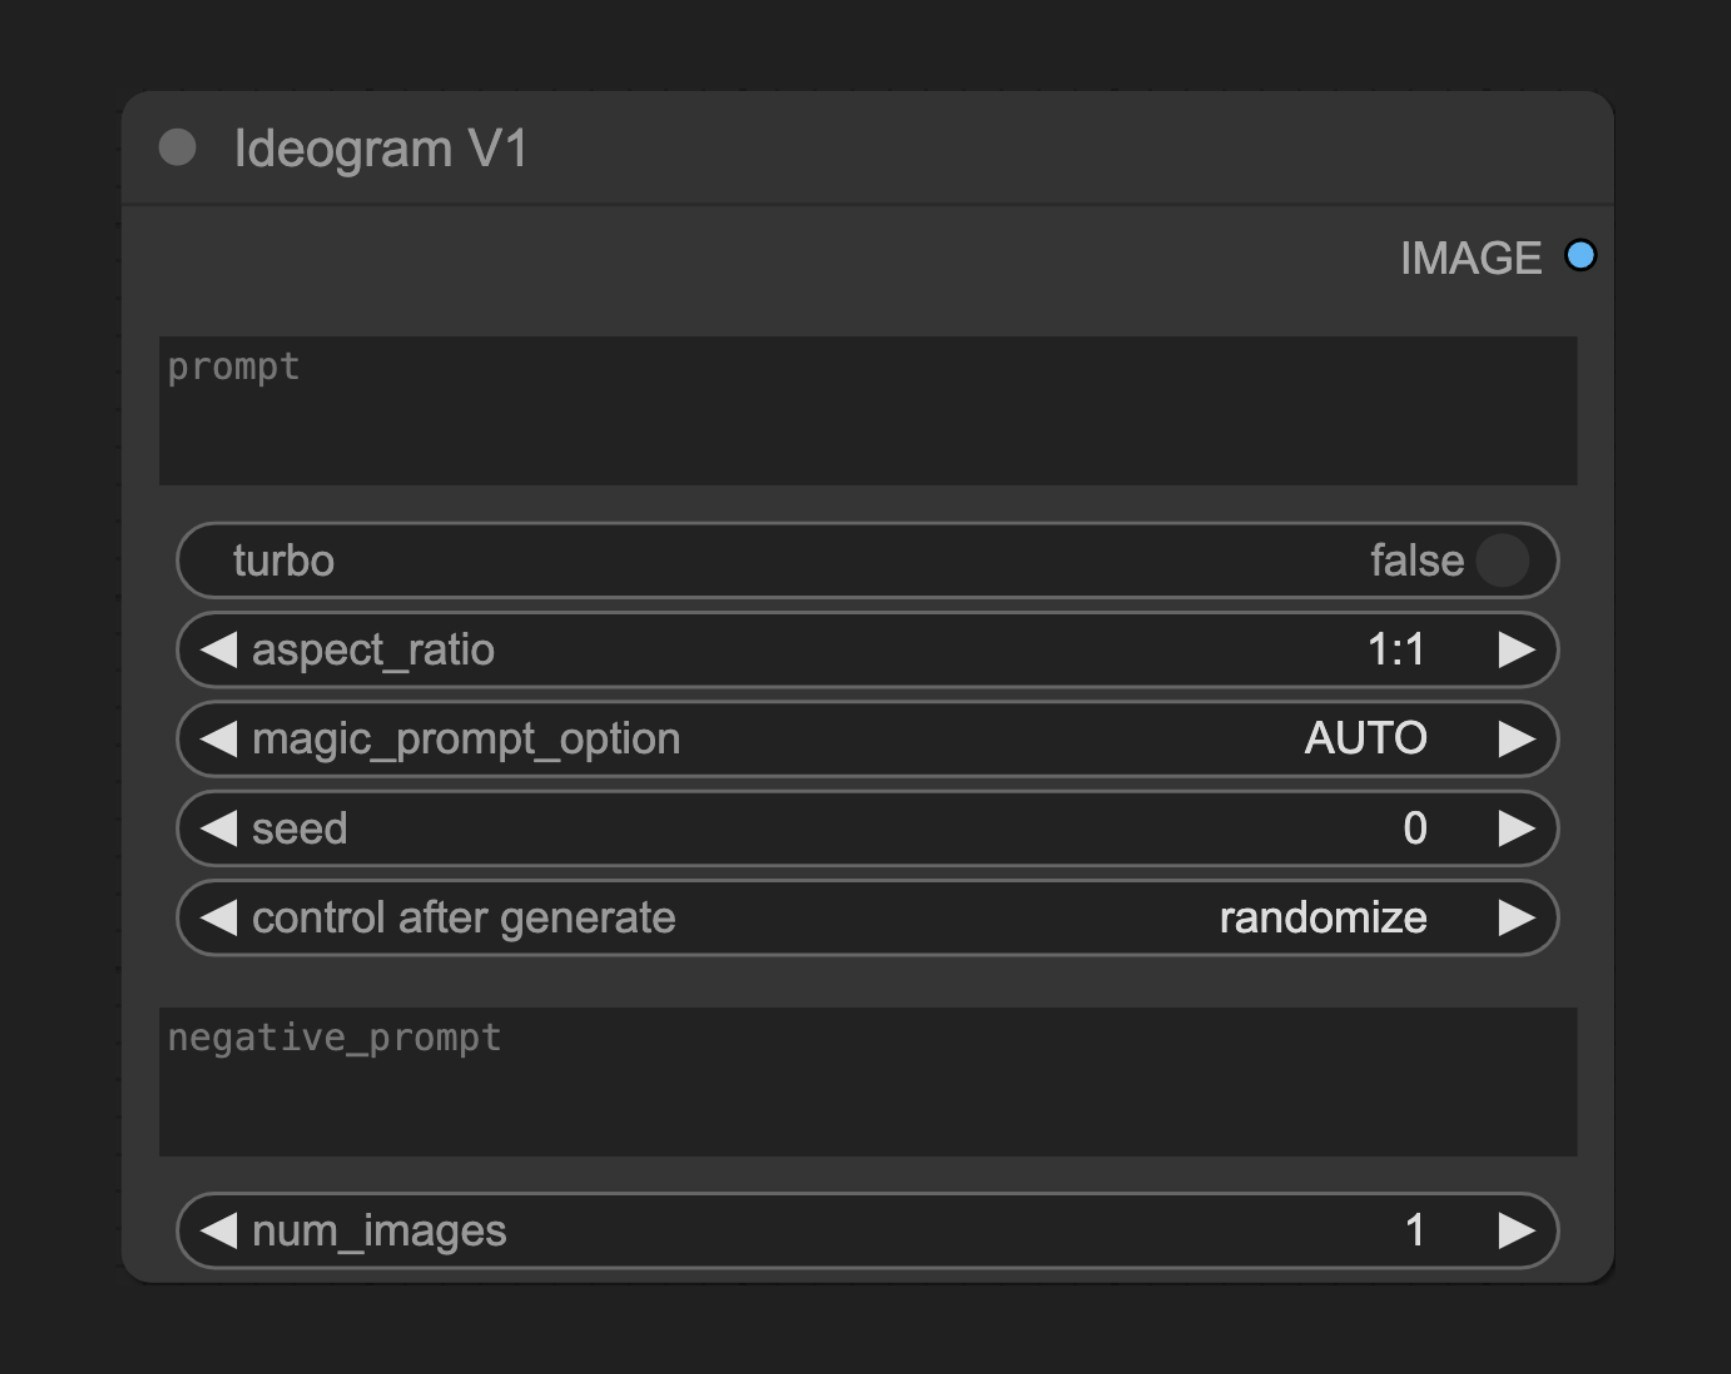
Task: Increase the seed value
Action: [1516, 828]
